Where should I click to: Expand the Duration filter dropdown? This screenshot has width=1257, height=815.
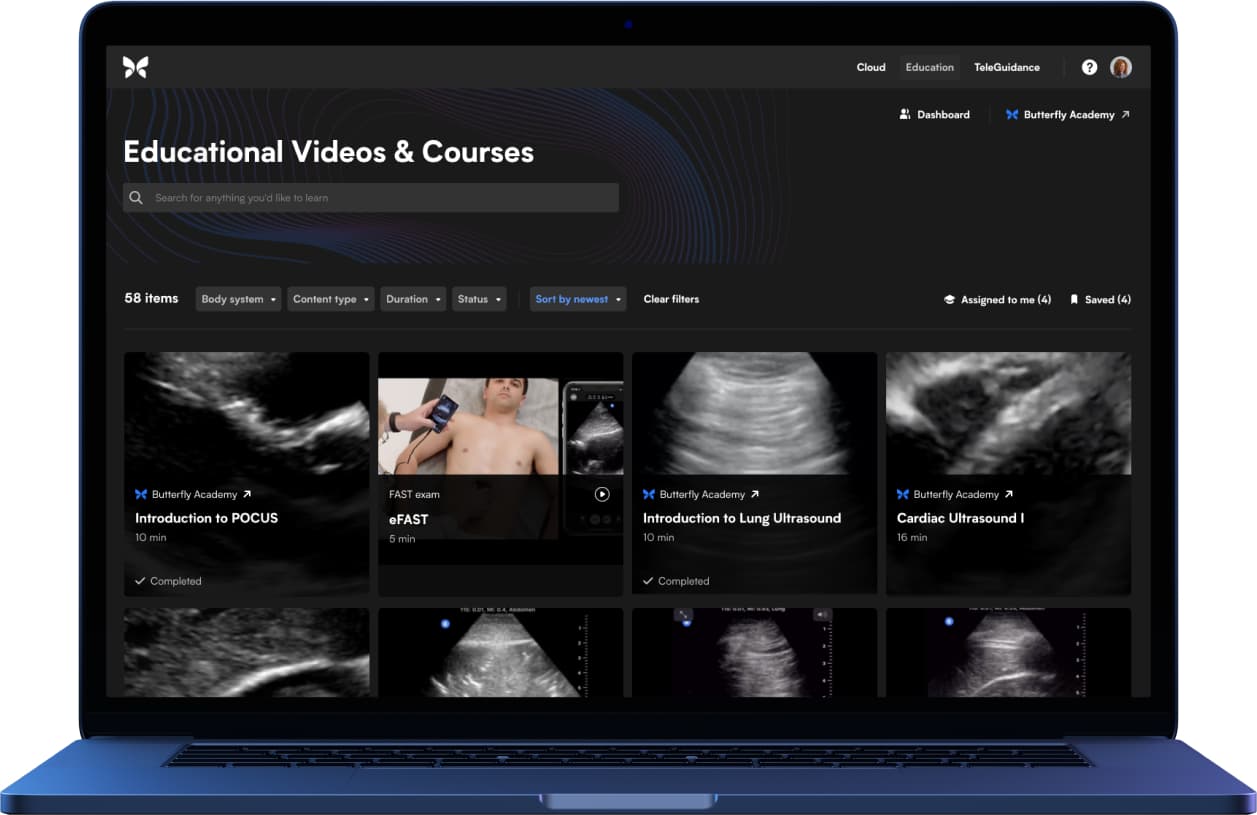point(412,299)
